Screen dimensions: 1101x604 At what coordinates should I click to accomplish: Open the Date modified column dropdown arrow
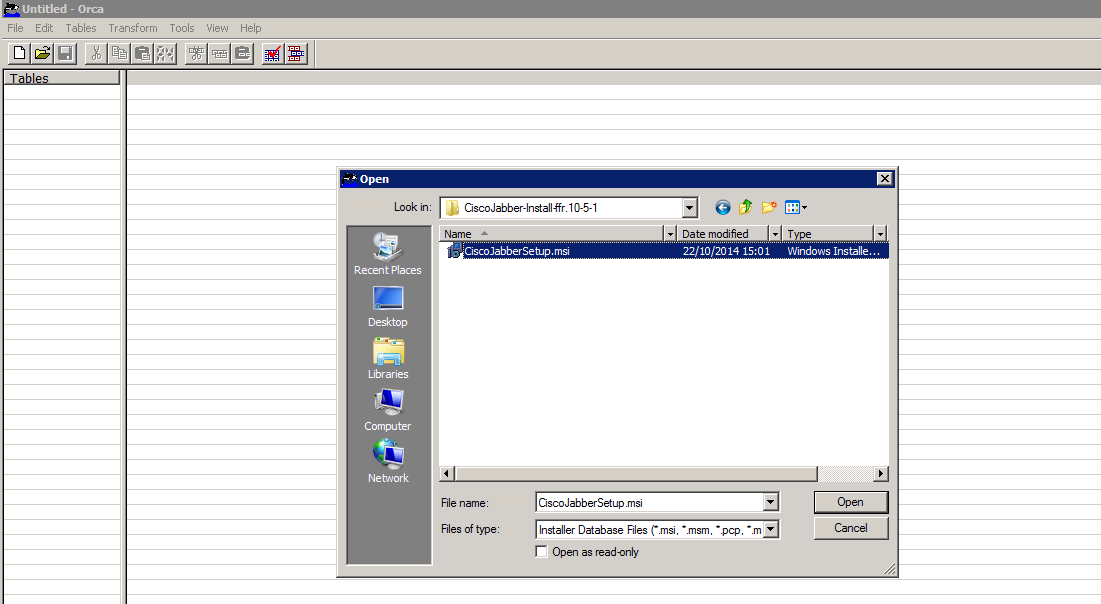pos(775,234)
